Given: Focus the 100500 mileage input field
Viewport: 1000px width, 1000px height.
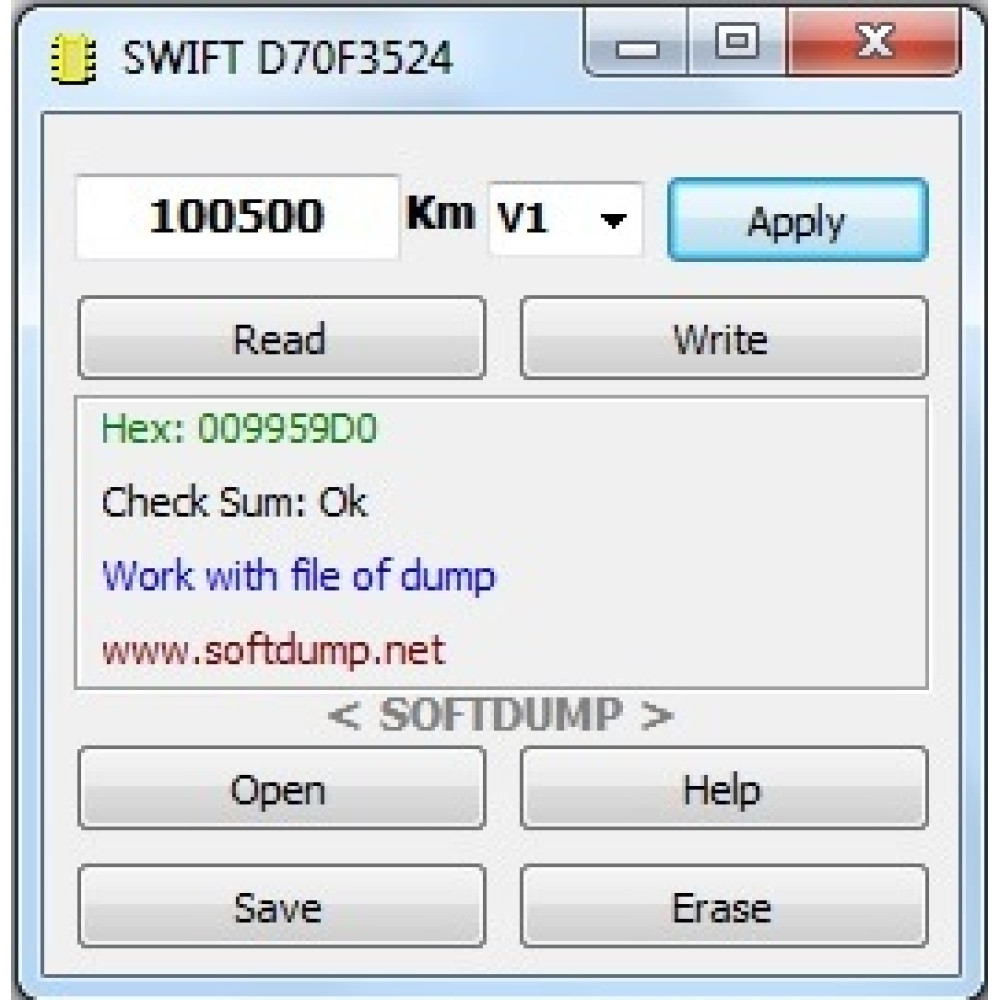Looking at the screenshot, I should coord(237,217).
